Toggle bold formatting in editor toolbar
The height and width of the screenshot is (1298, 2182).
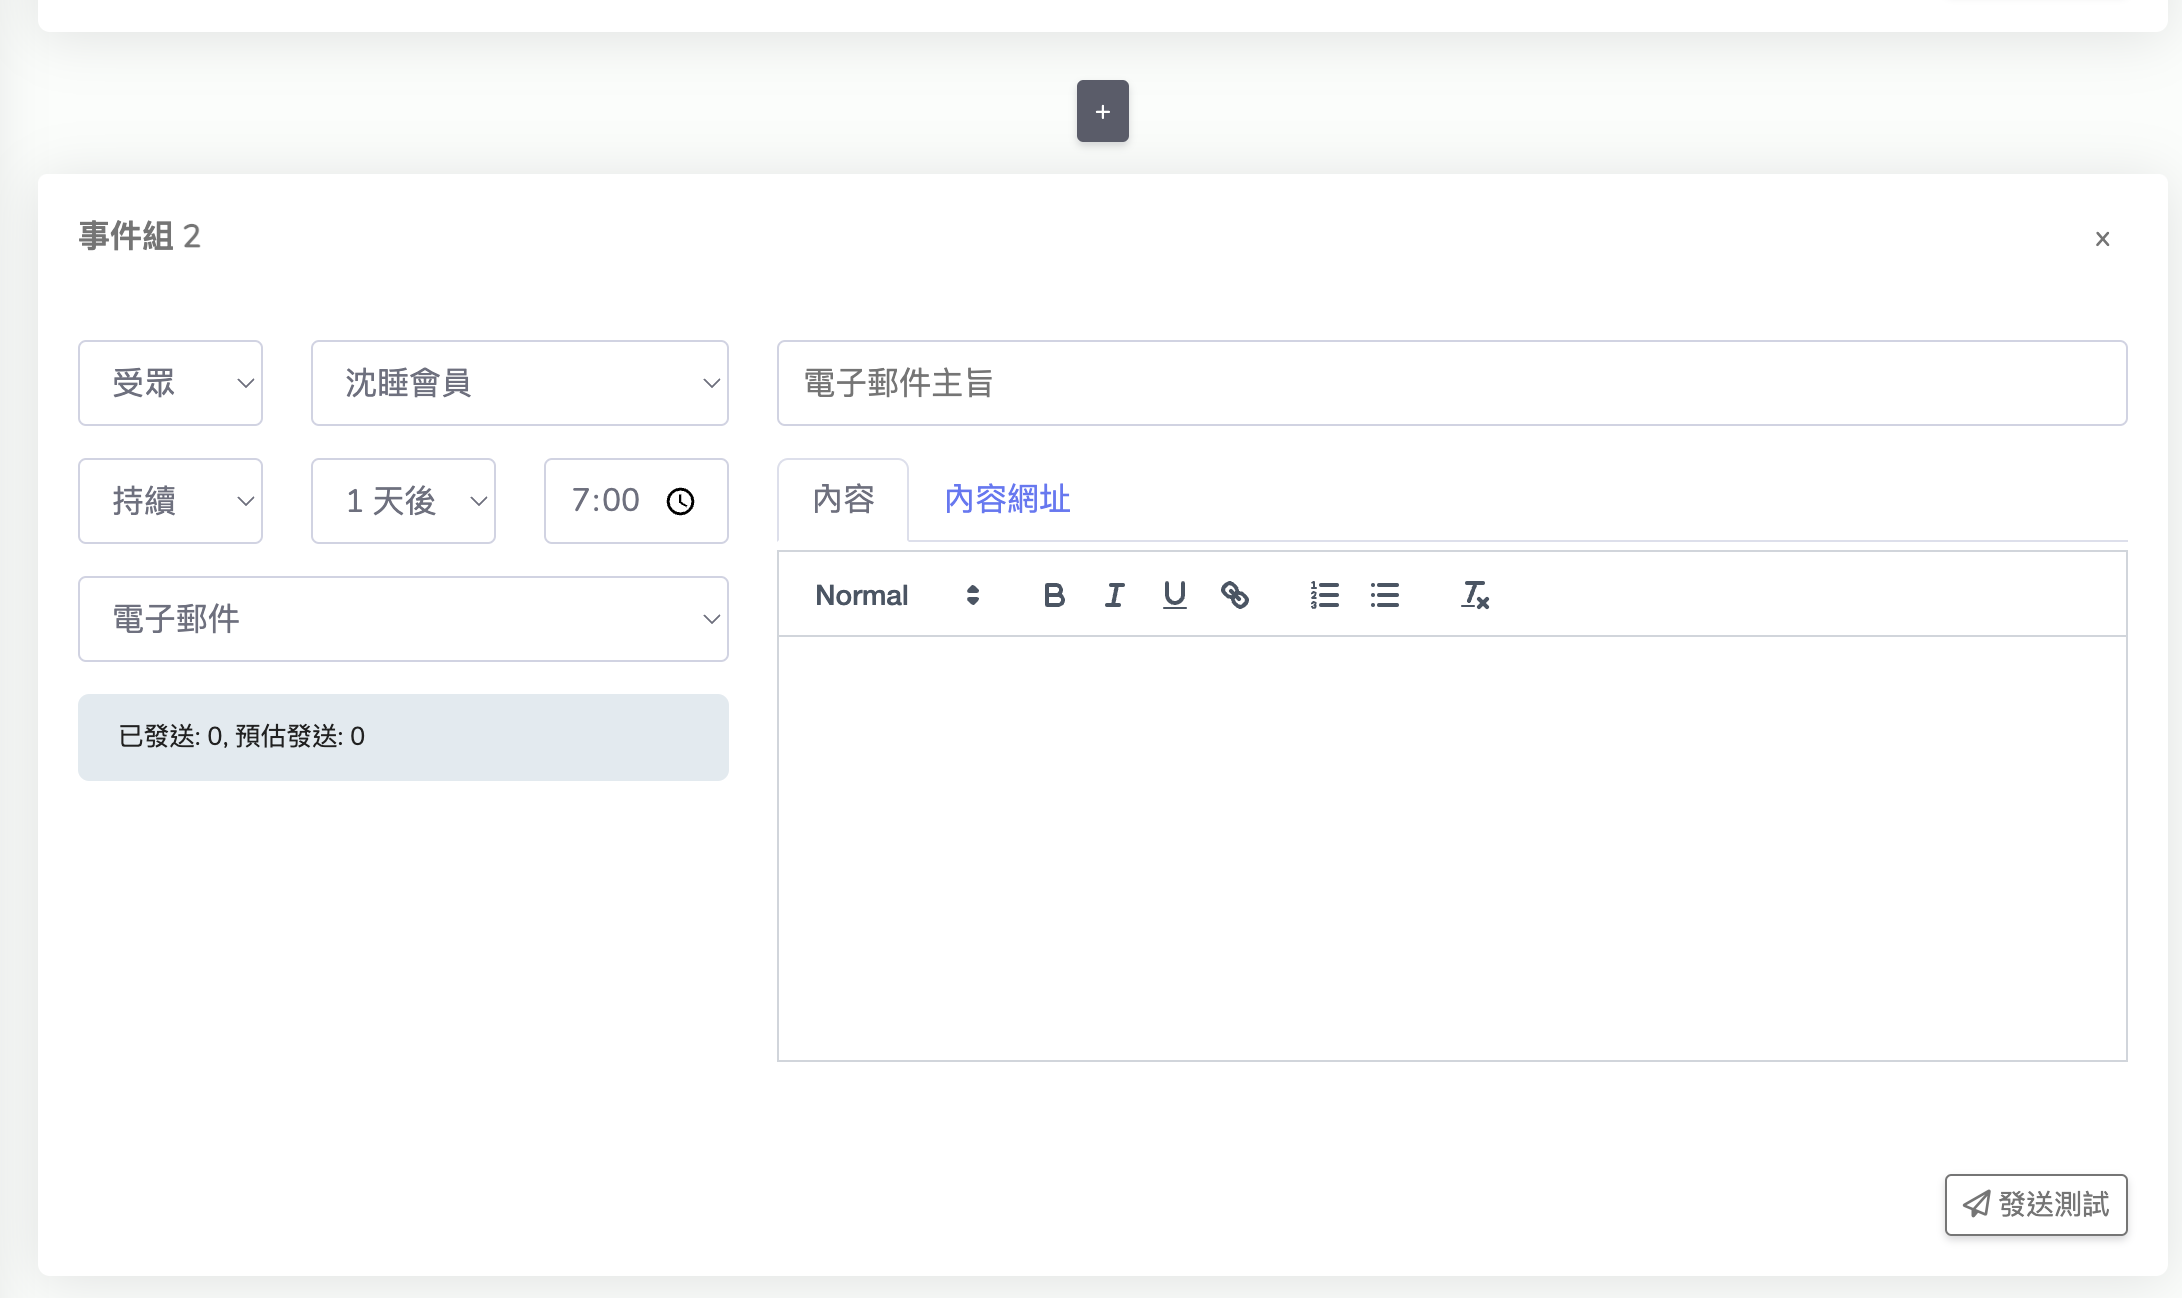coord(1054,596)
